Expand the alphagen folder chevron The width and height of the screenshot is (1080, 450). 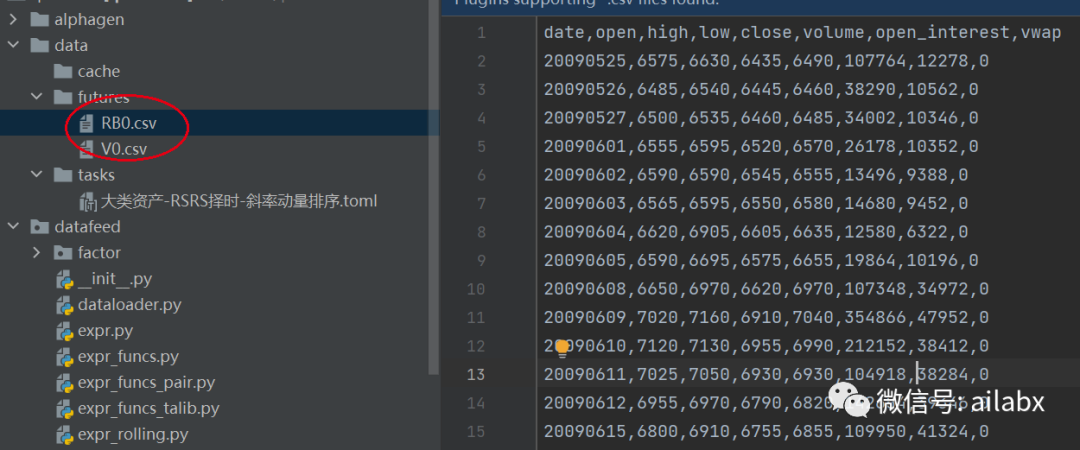12,19
